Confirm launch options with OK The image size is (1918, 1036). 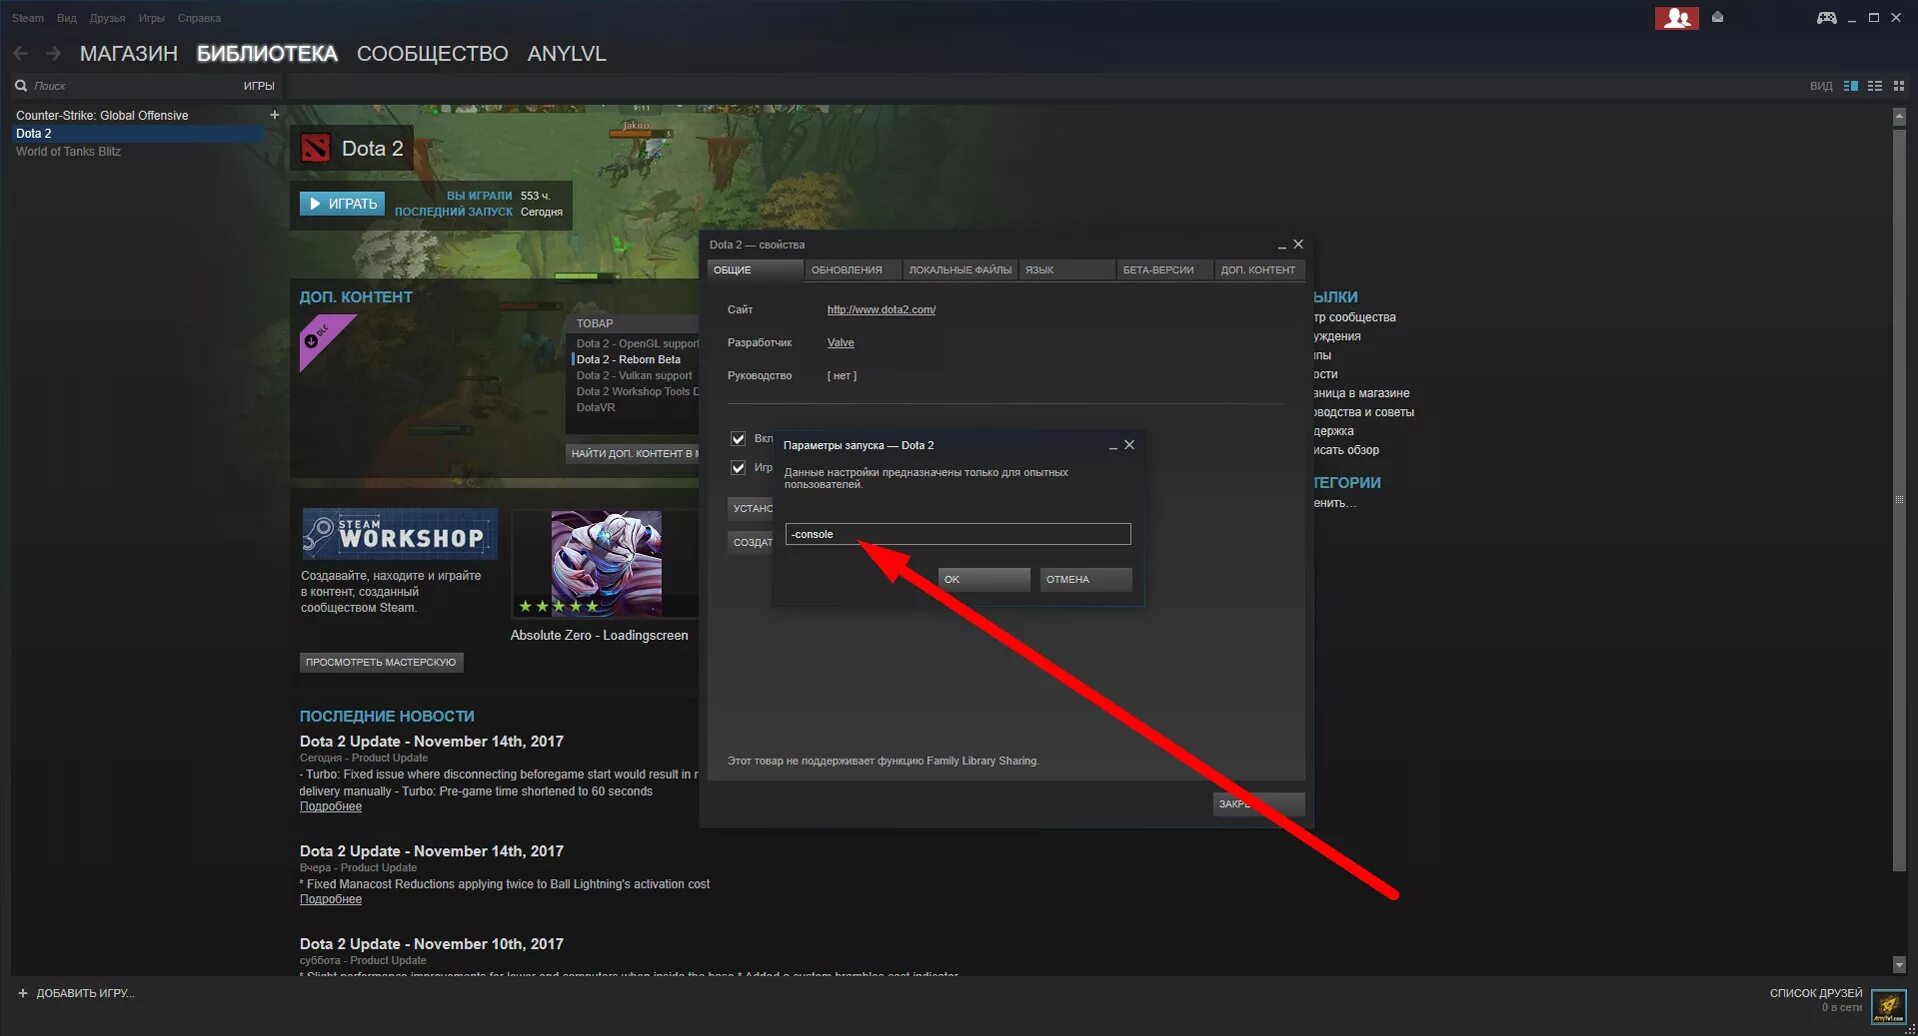[984, 579]
